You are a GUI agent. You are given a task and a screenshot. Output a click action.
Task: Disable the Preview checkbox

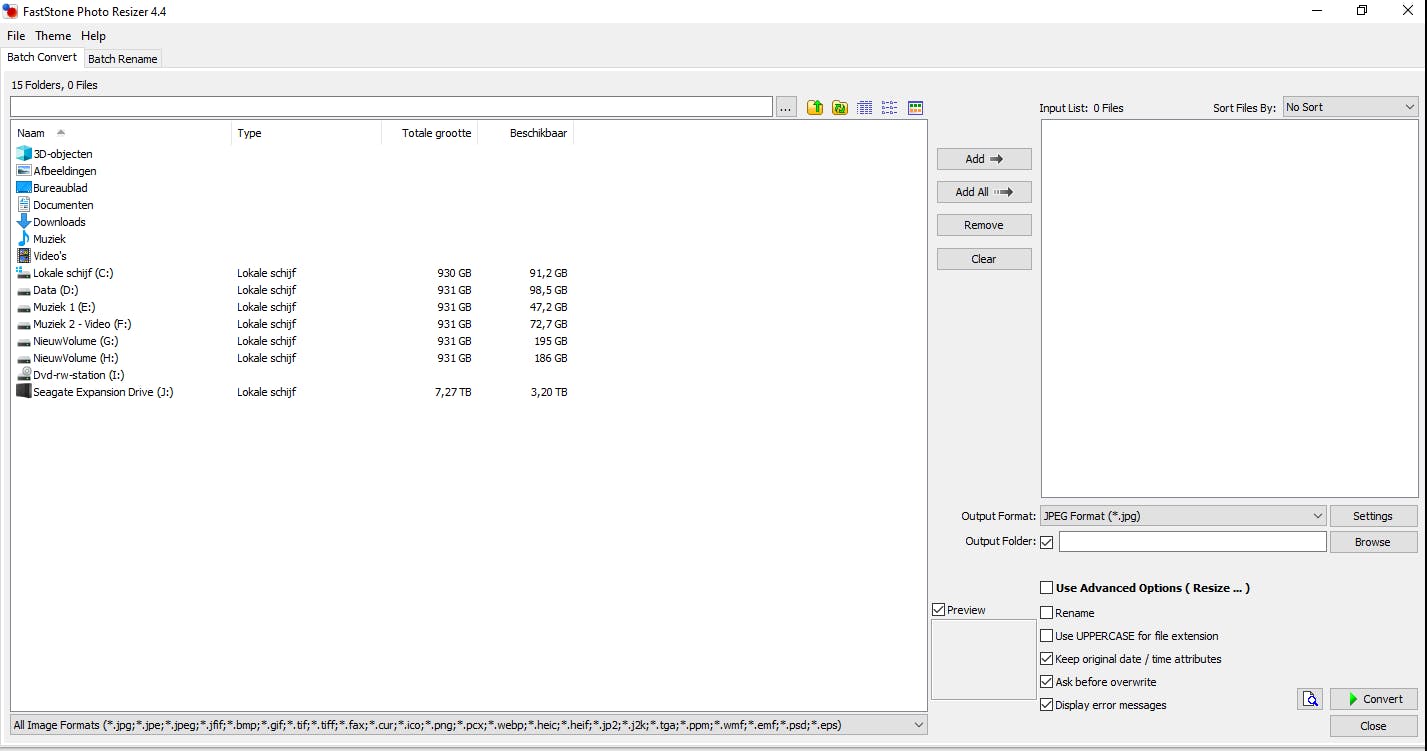[x=938, y=610]
